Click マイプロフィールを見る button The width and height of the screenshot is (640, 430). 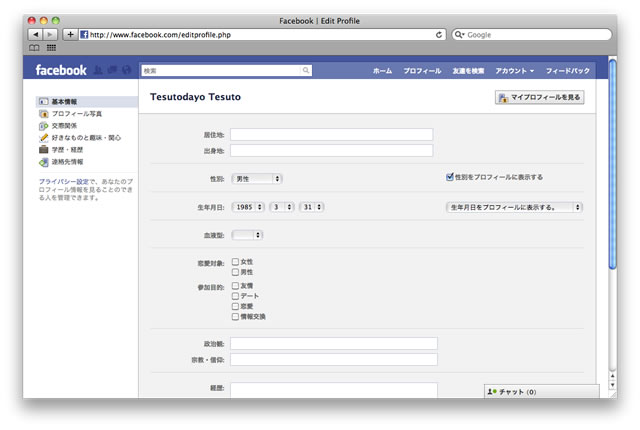(x=540, y=97)
